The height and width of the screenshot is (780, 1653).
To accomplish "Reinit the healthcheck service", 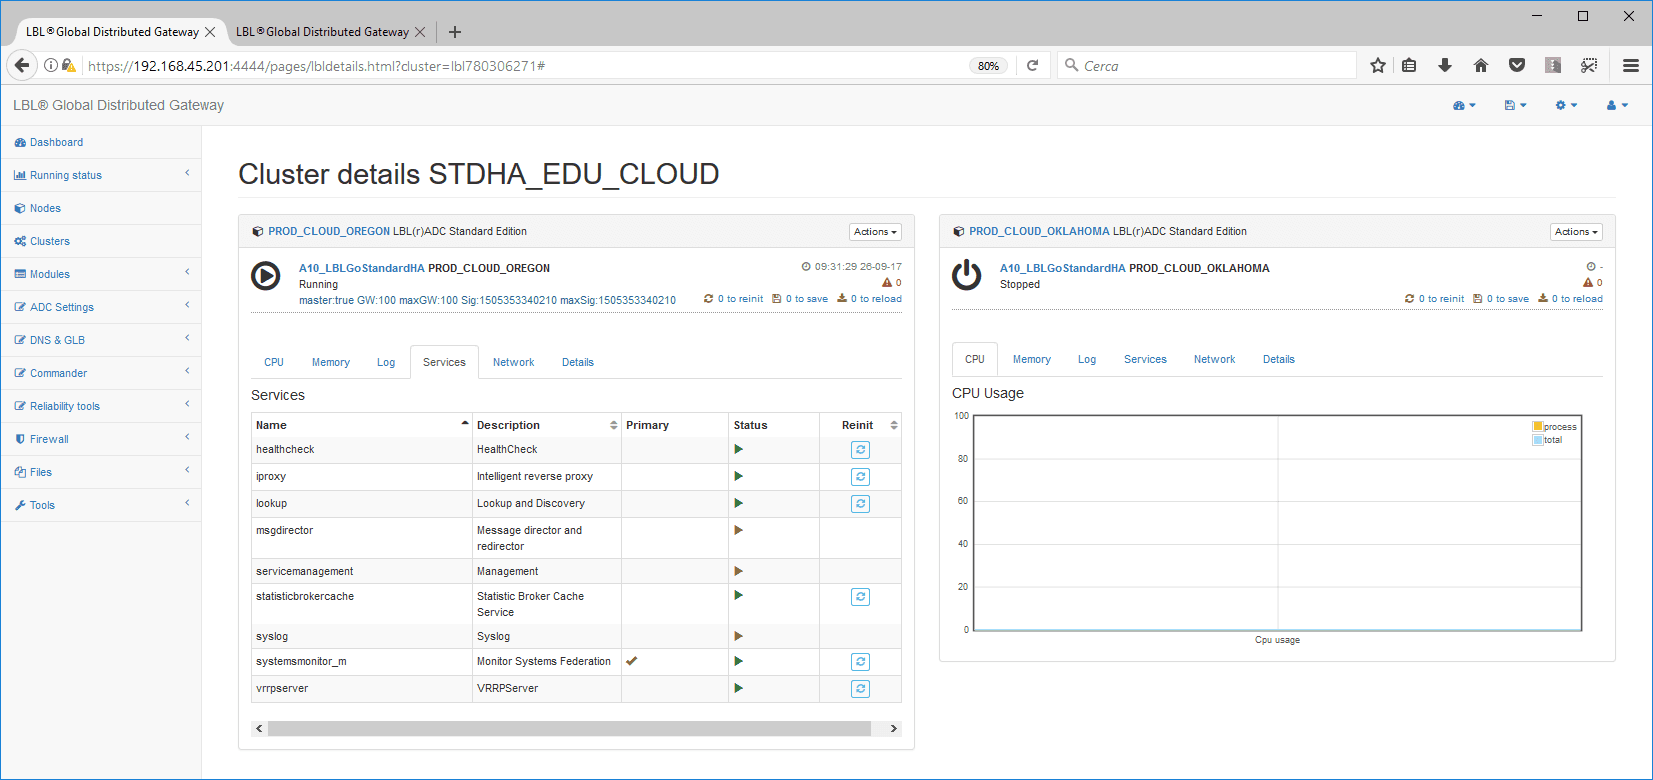I will [x=860, y=450].
